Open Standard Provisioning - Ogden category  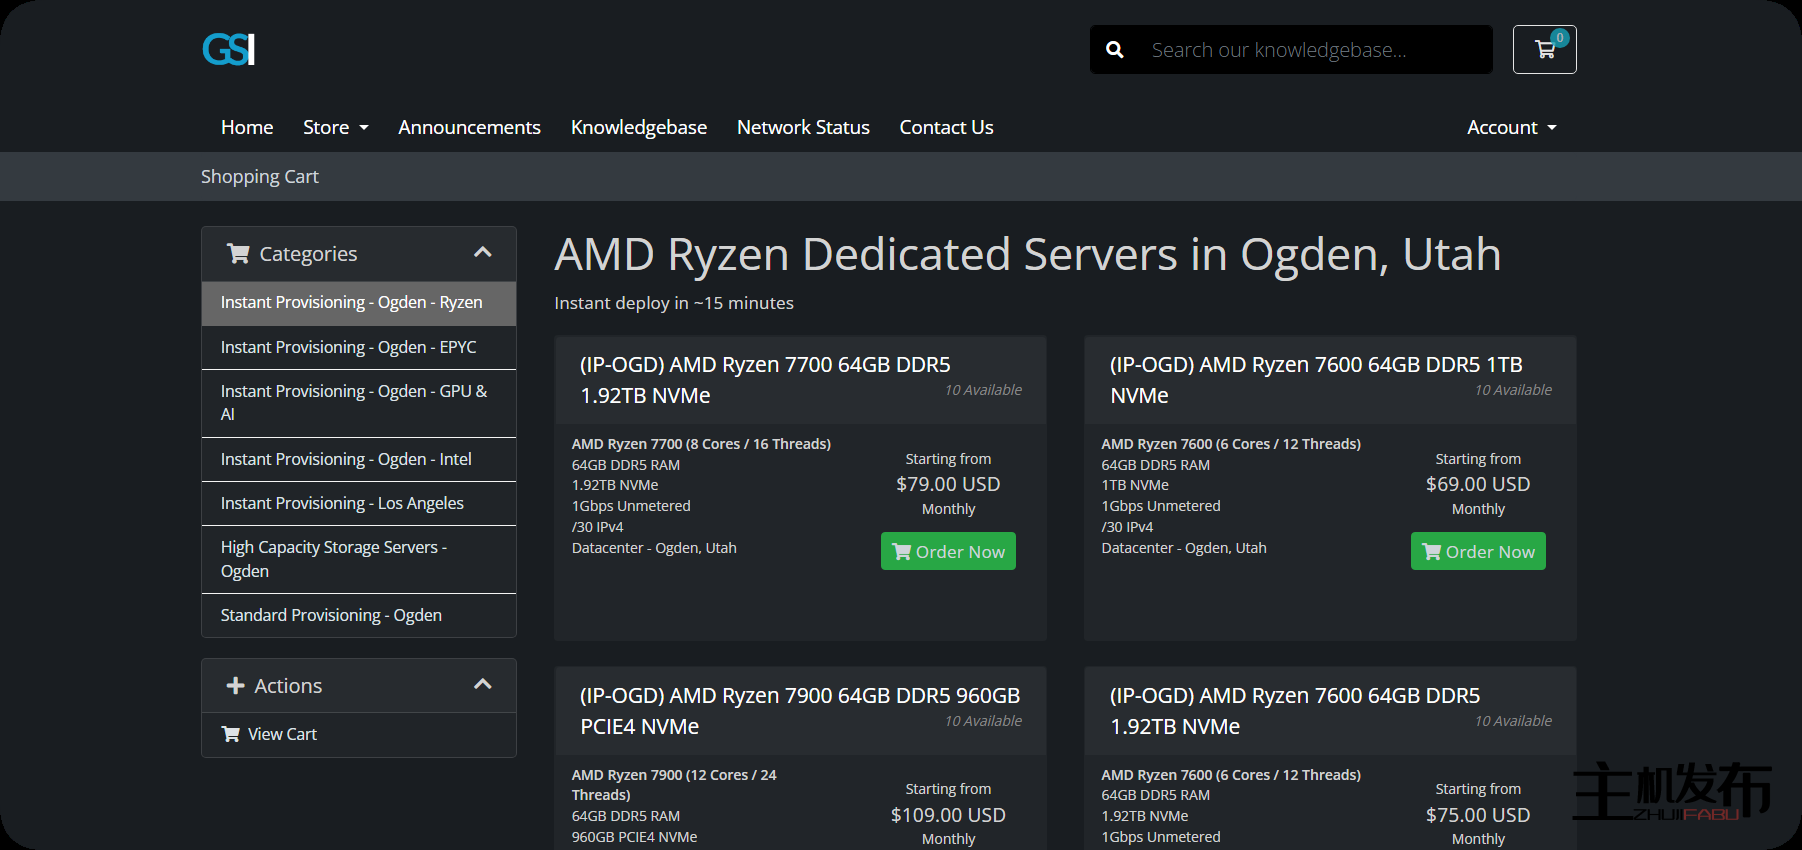(x=359, y=615)
